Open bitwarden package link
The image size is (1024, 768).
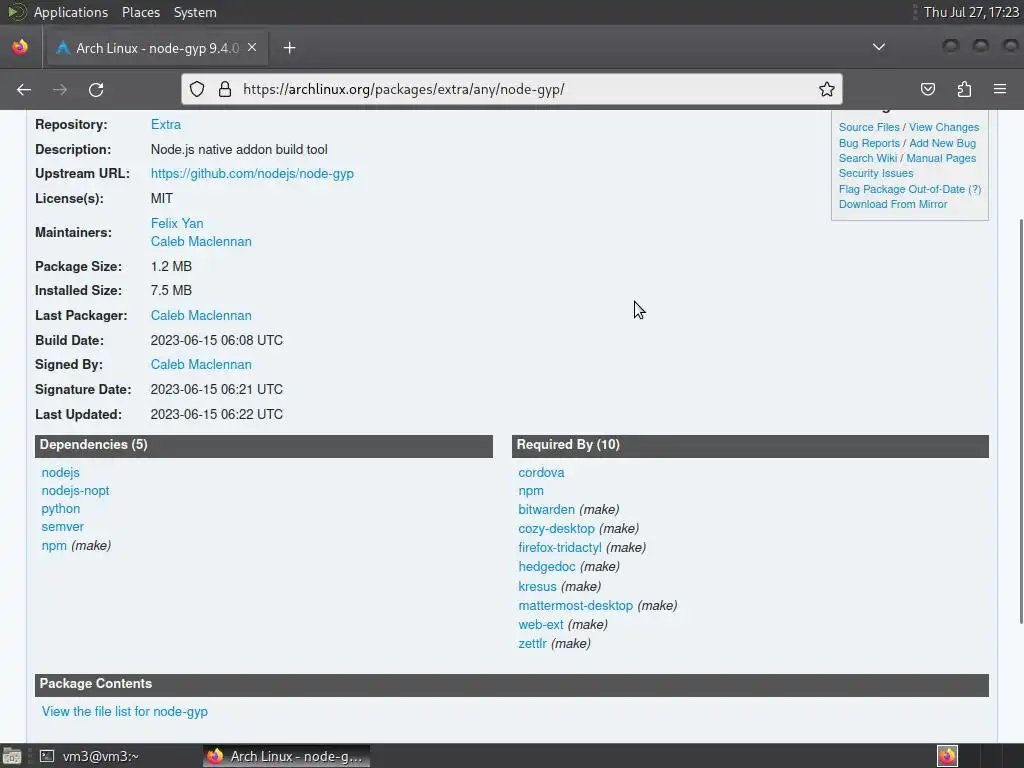coord(547,509)
